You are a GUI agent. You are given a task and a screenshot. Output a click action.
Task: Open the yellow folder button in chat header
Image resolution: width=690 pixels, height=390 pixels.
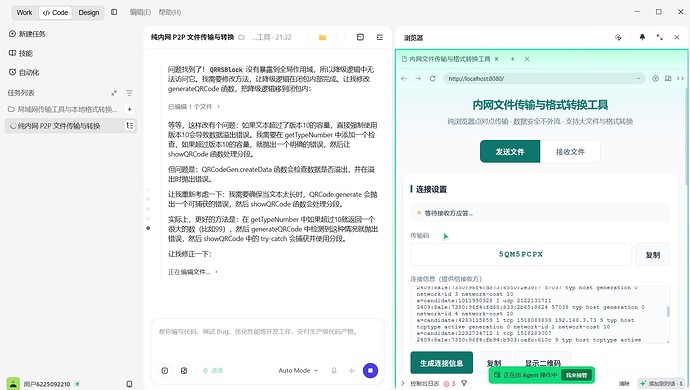tap(323, 37)
